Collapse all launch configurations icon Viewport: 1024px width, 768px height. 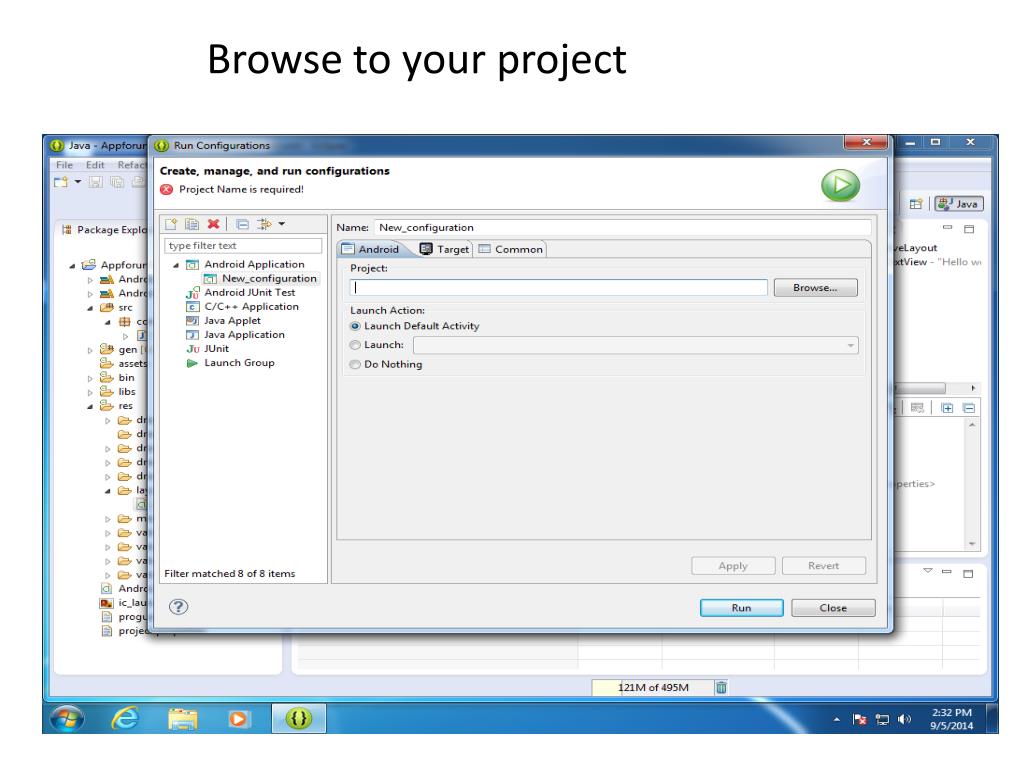coord(242,224)
